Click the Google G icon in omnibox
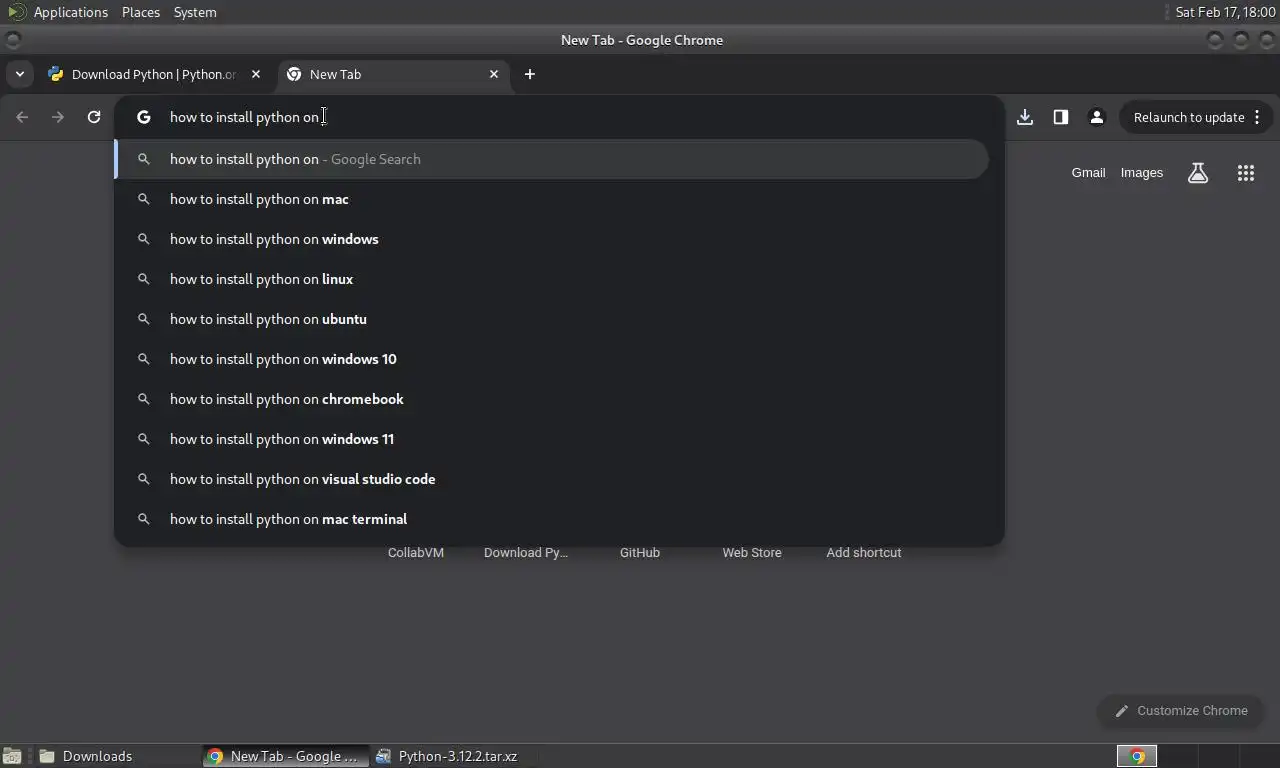The width and height of the screenshot is (1280, 768). (144, 117)
